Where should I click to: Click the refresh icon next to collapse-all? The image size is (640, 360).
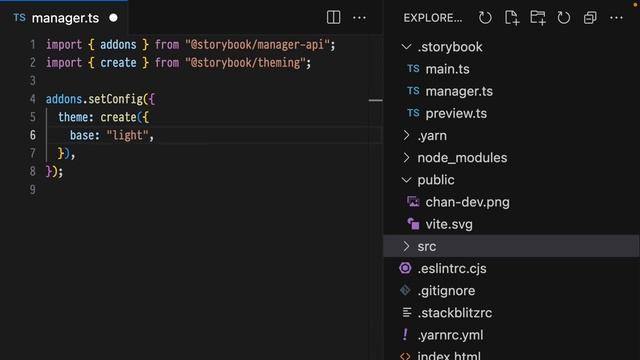click(x=564, y=18)
